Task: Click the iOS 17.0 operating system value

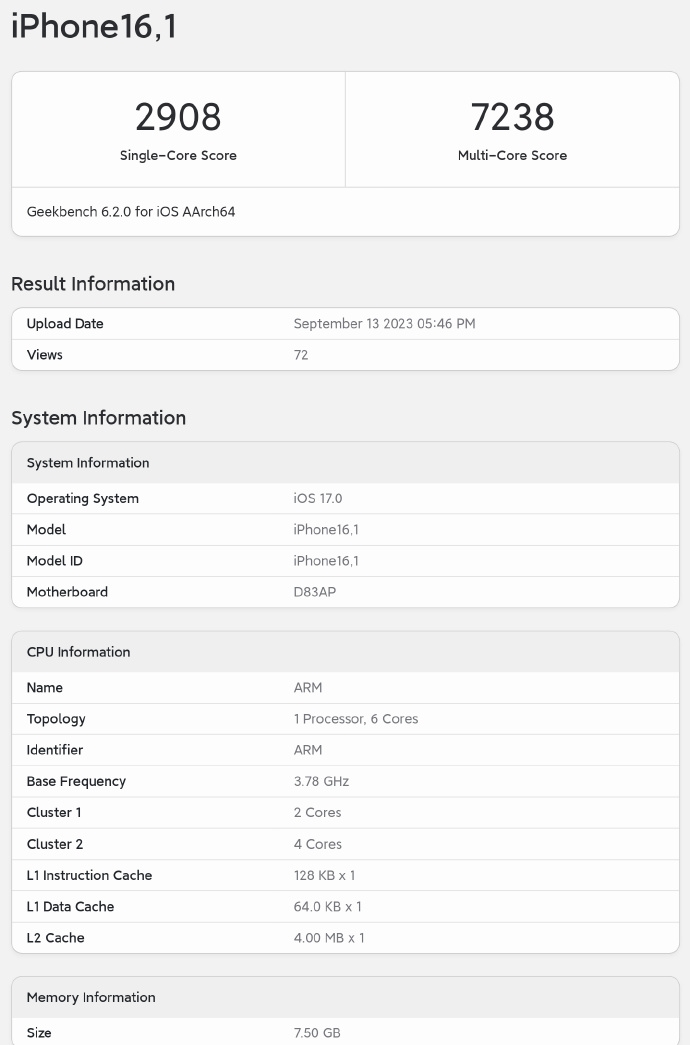Action: pos(318,499)
